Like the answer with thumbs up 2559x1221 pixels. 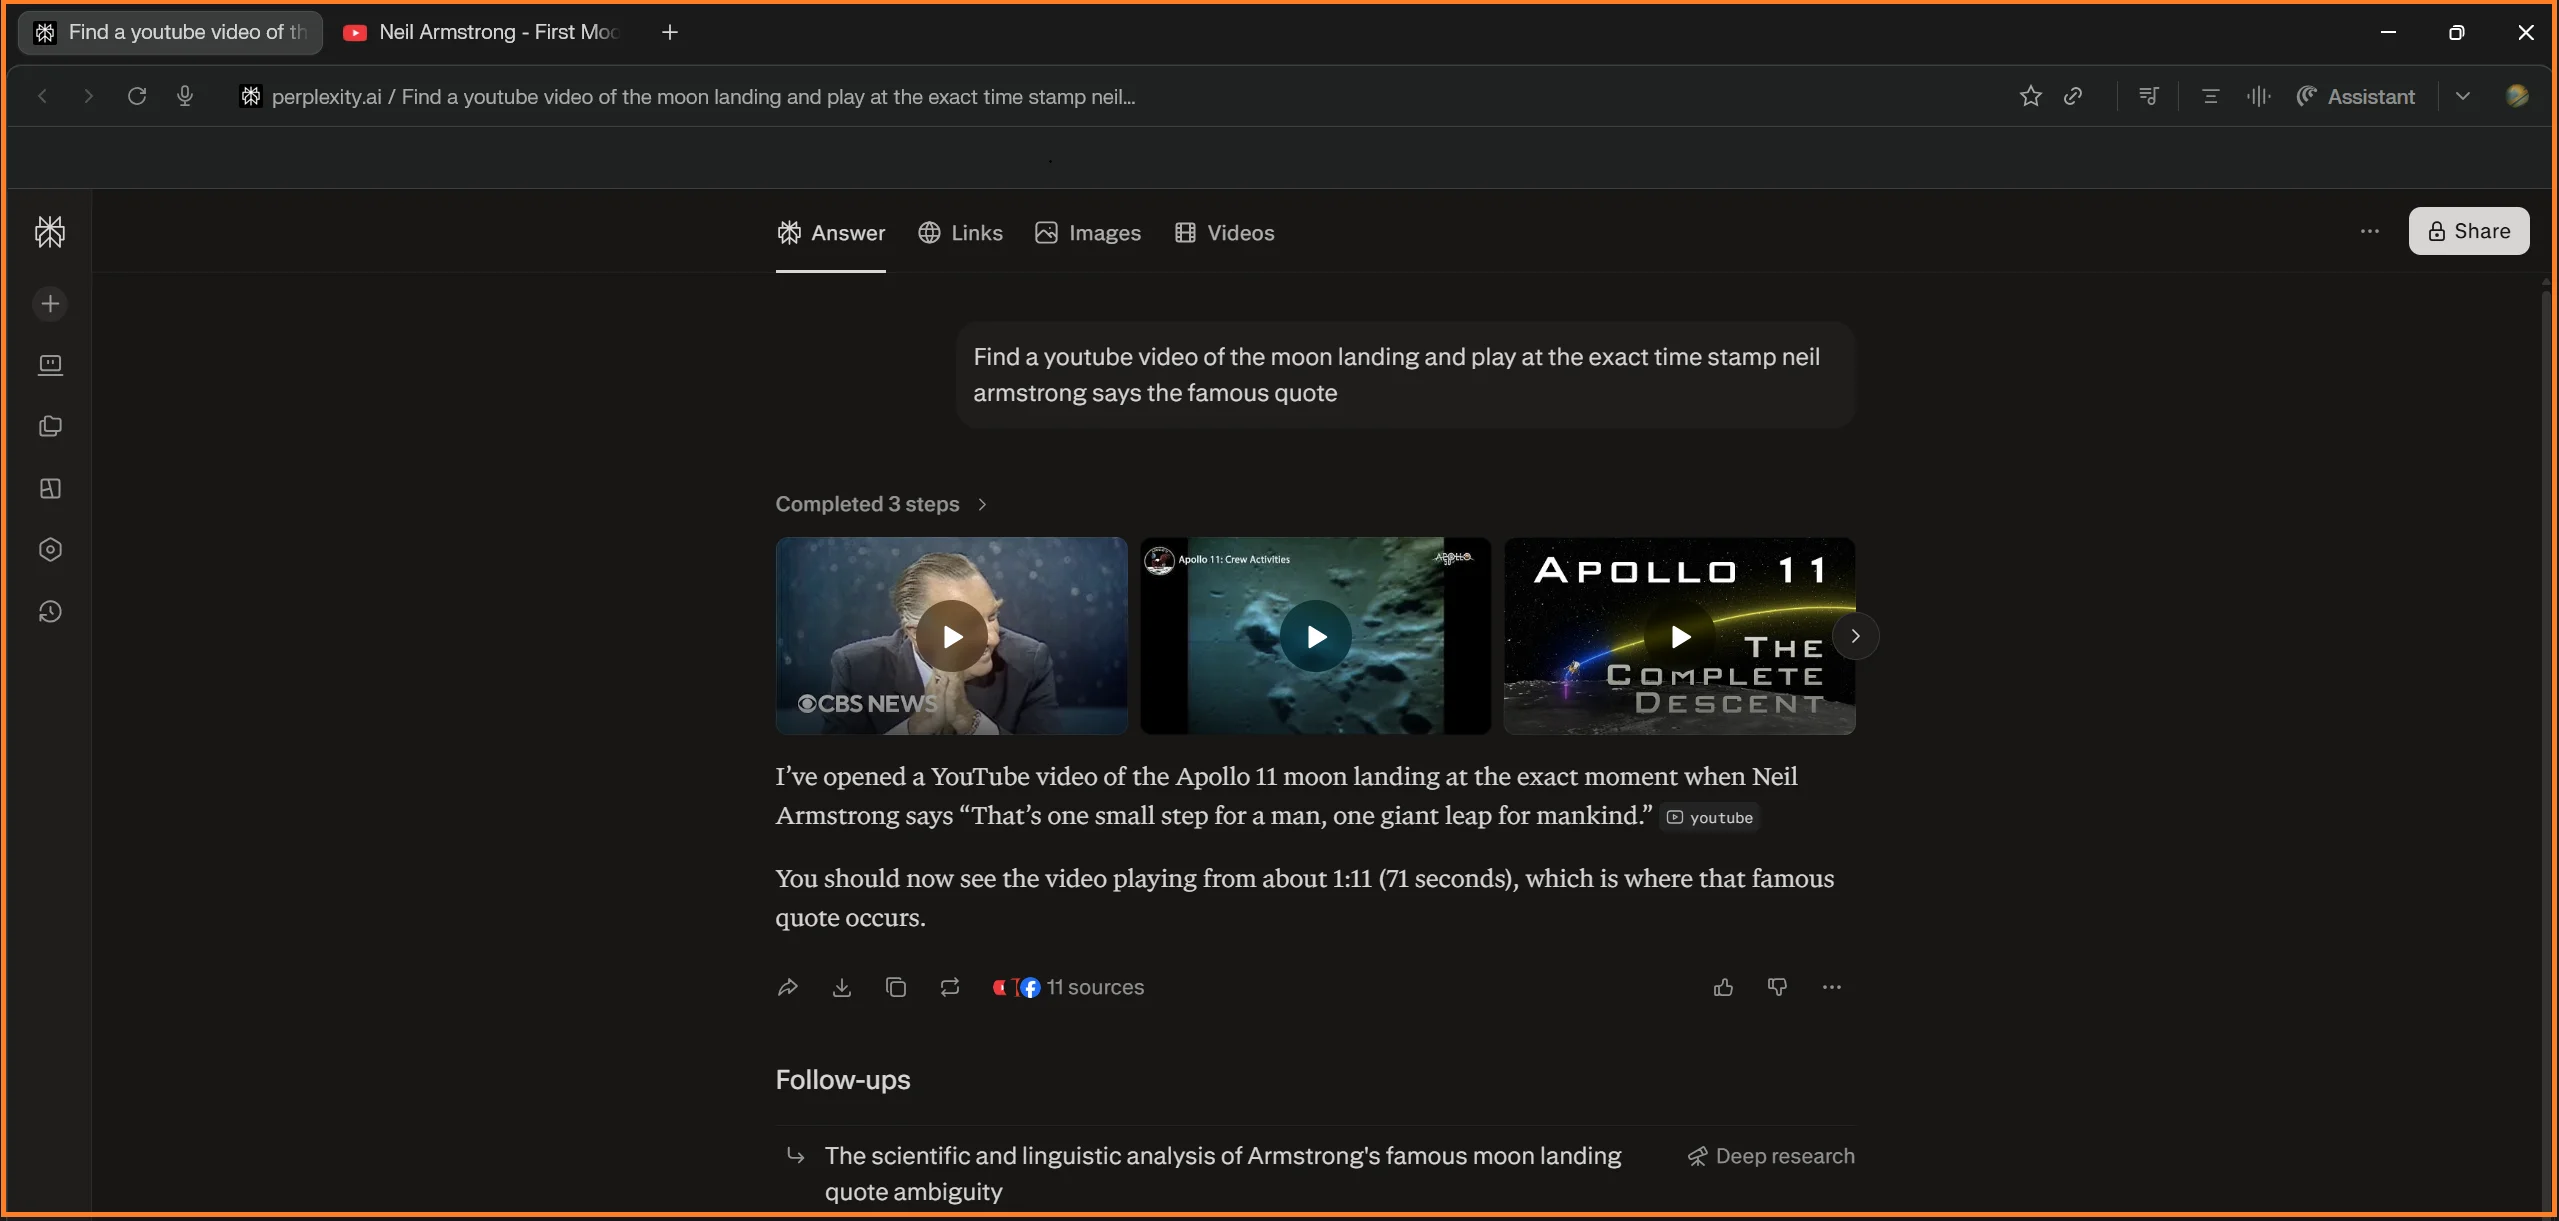click(x=1723, y=987)
